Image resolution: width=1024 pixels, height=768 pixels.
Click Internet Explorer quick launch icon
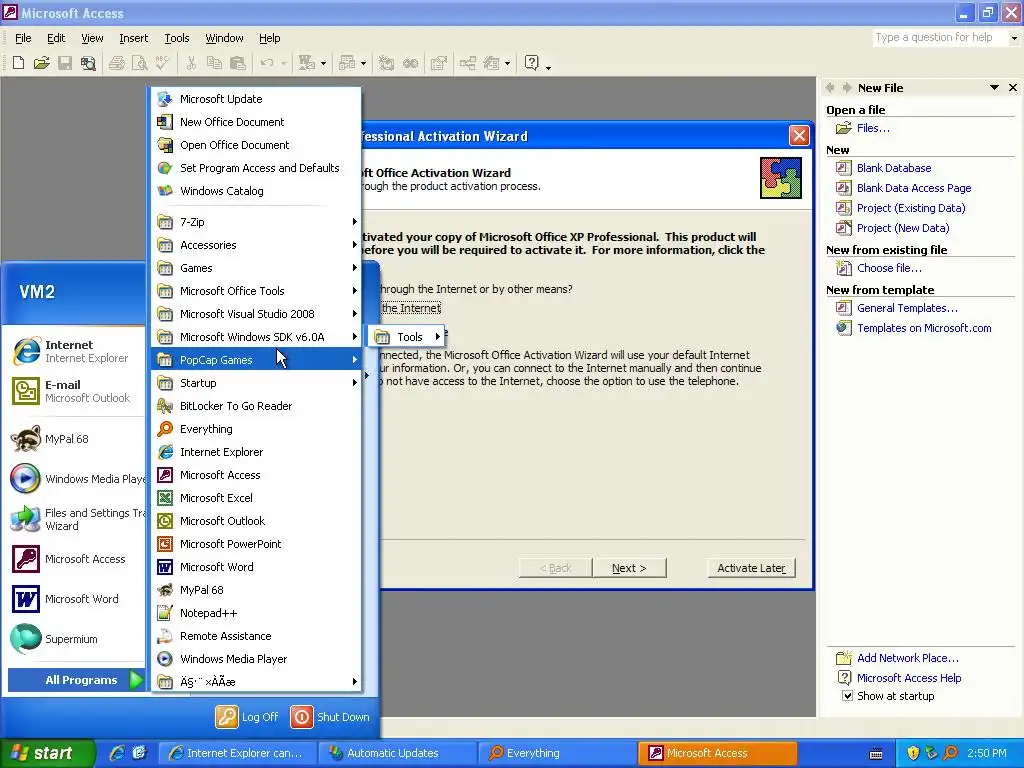[117, 753]
